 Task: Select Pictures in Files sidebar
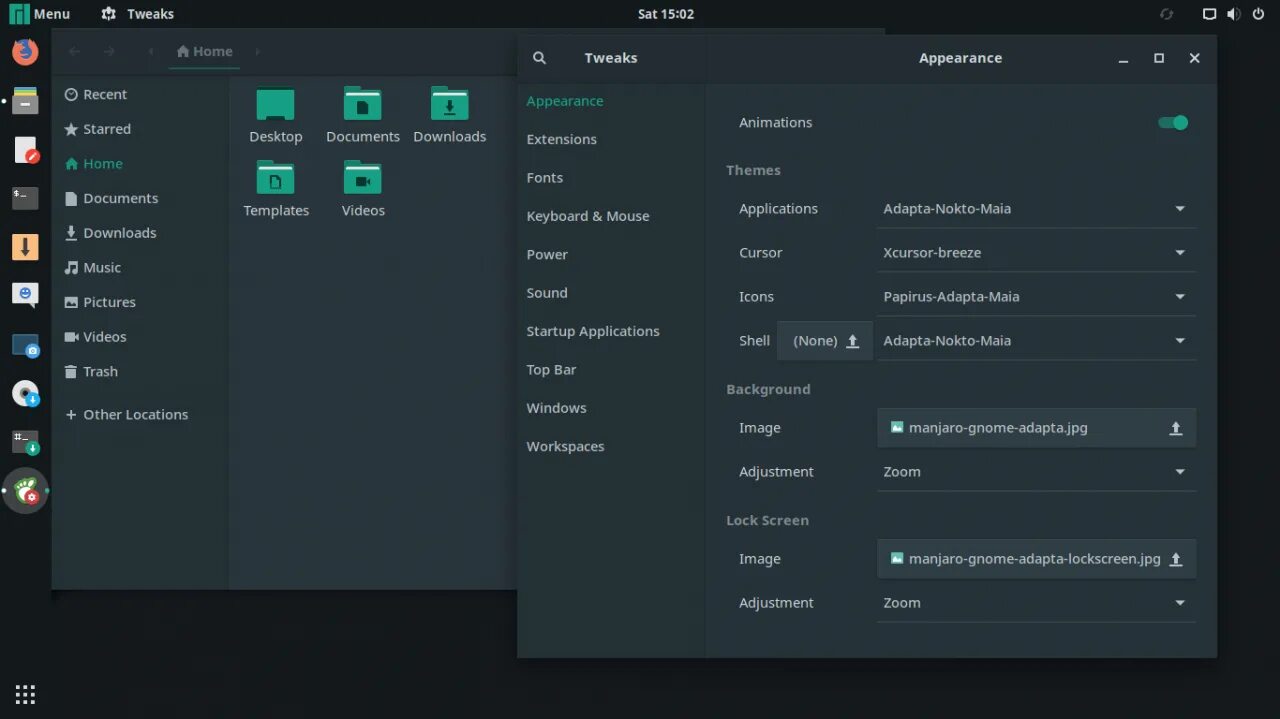coord(140,302)
